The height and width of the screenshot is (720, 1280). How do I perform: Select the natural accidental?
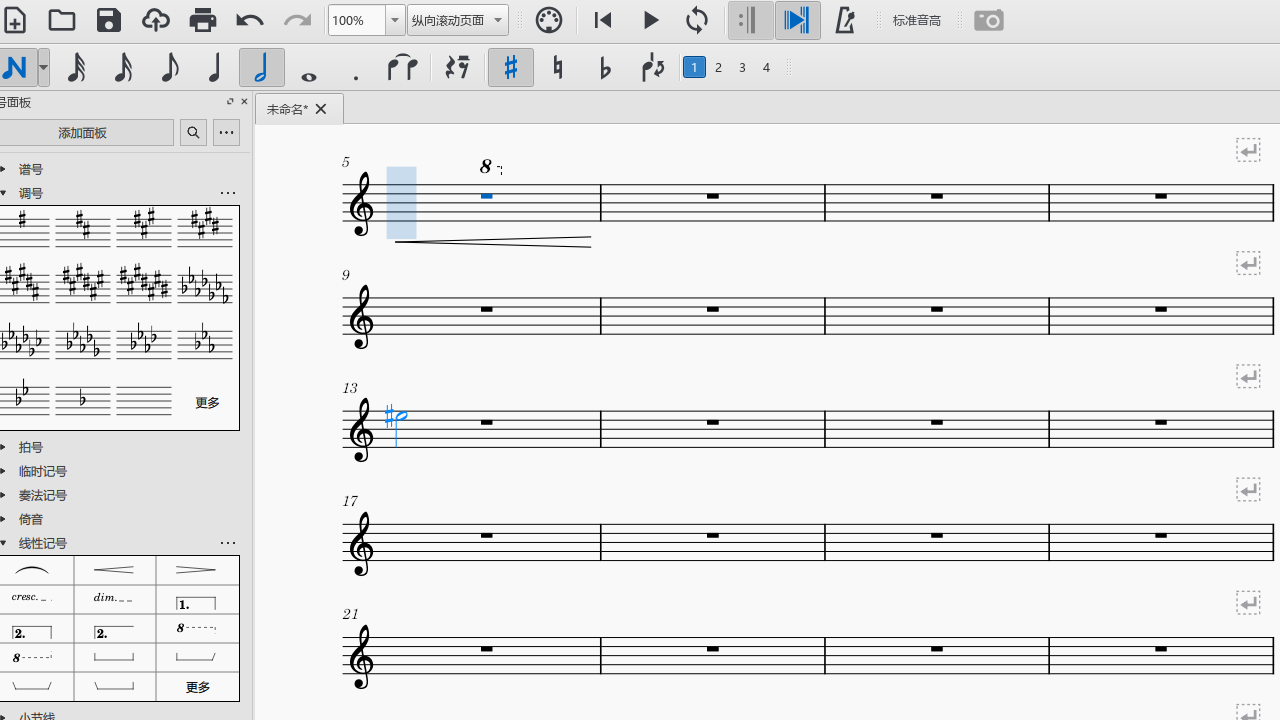pos(557,67)
